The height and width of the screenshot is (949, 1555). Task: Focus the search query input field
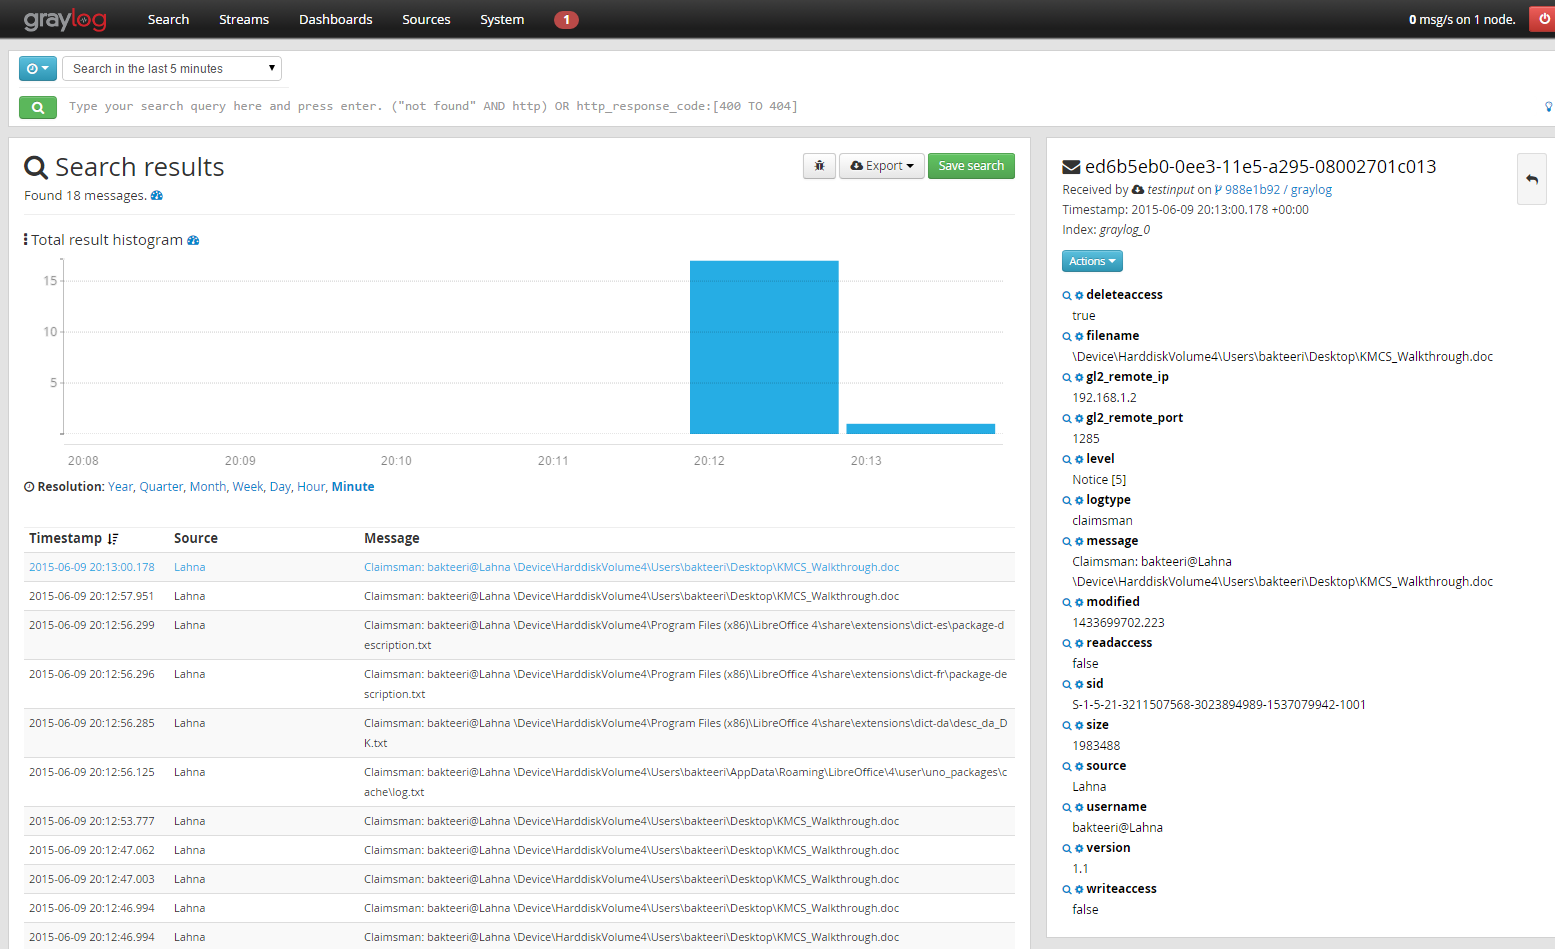coord(800,106)
